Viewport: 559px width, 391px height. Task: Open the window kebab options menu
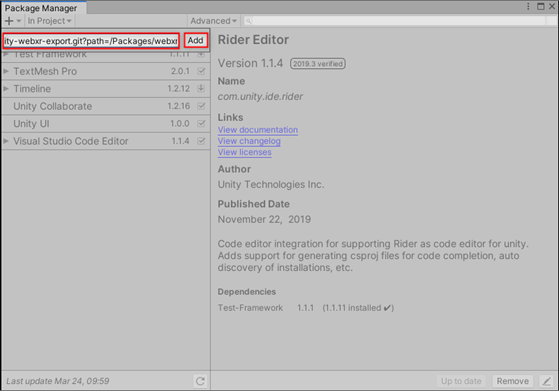pos(528,6)
